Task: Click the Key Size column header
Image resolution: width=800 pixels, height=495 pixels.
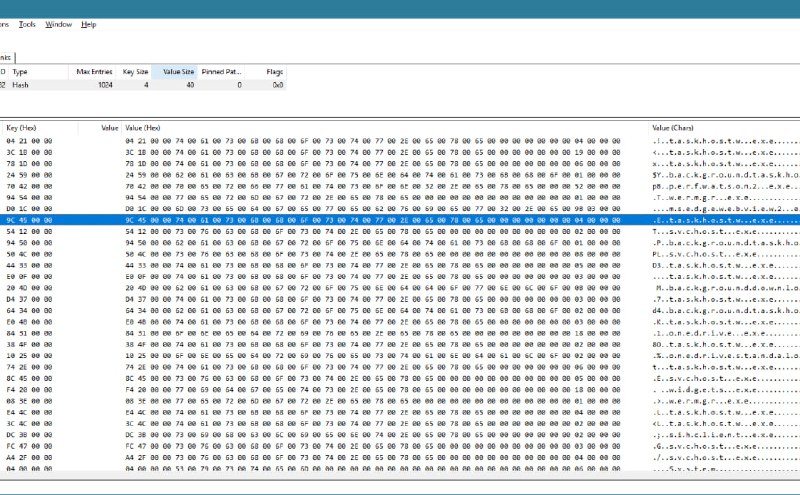Action: click(135, 72)
